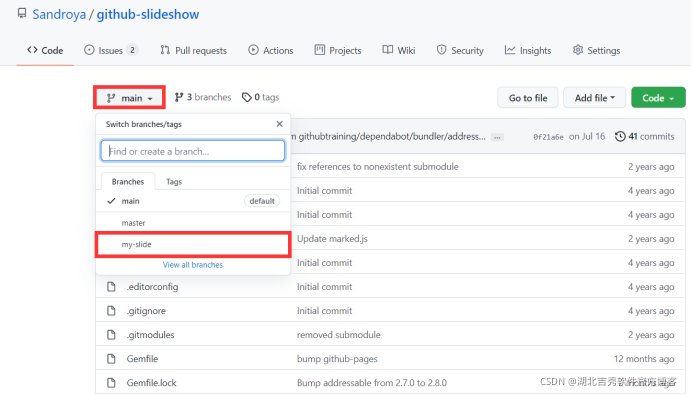This screenshot has width=692, height=395.
Task: Expand the Add file dropdown
Action: 594,98
